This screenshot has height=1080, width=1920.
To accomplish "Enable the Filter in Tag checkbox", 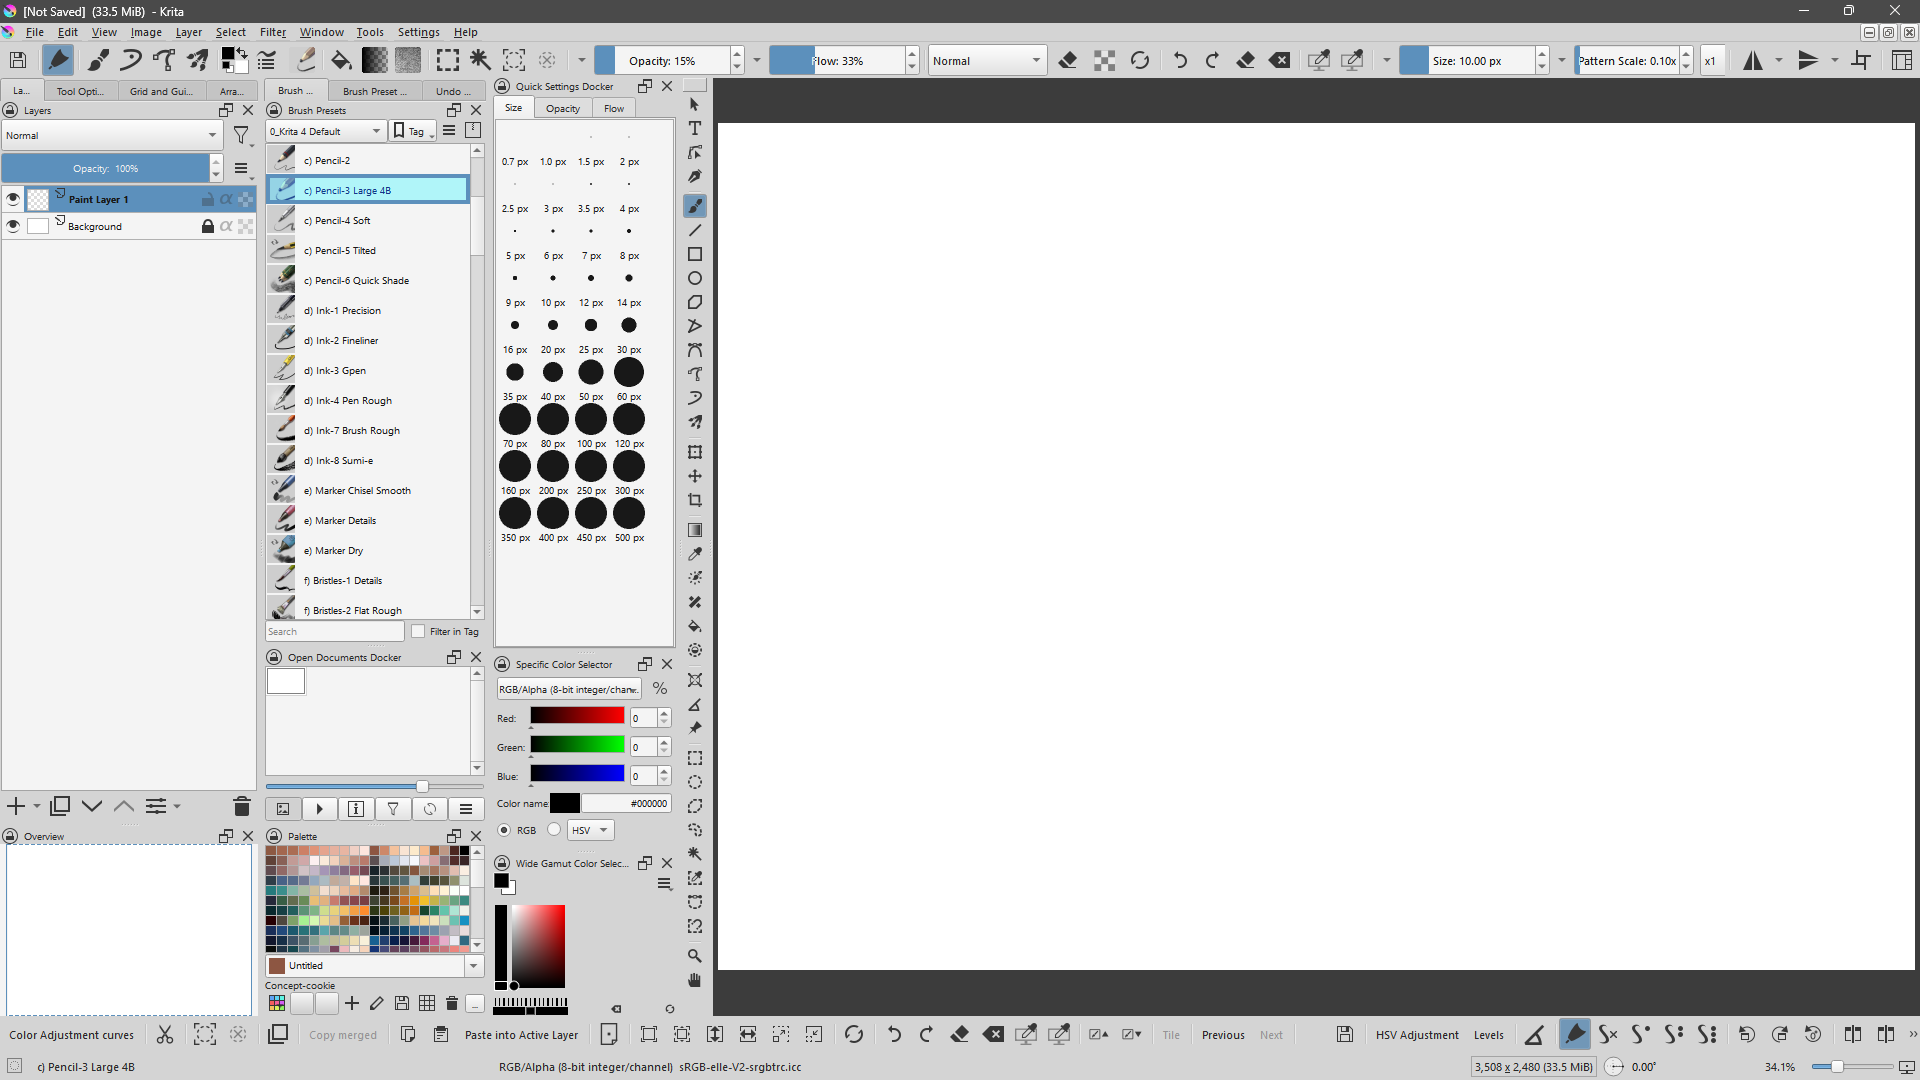I will tap(418, 631).
